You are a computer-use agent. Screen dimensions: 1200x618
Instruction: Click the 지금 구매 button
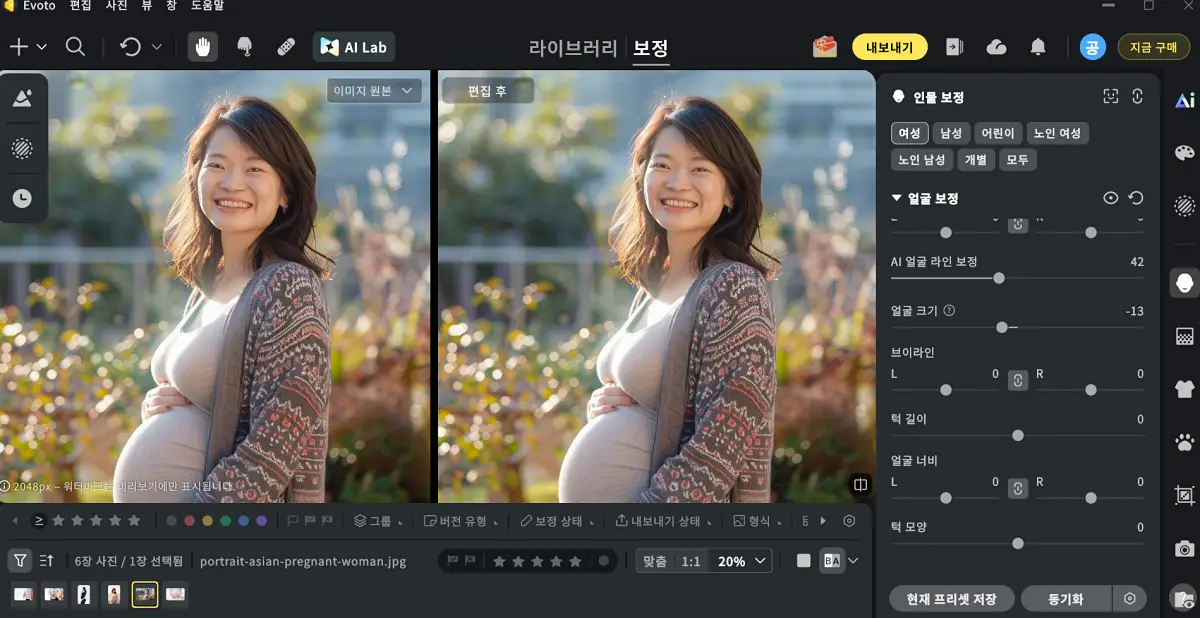tap(1154, 47)
